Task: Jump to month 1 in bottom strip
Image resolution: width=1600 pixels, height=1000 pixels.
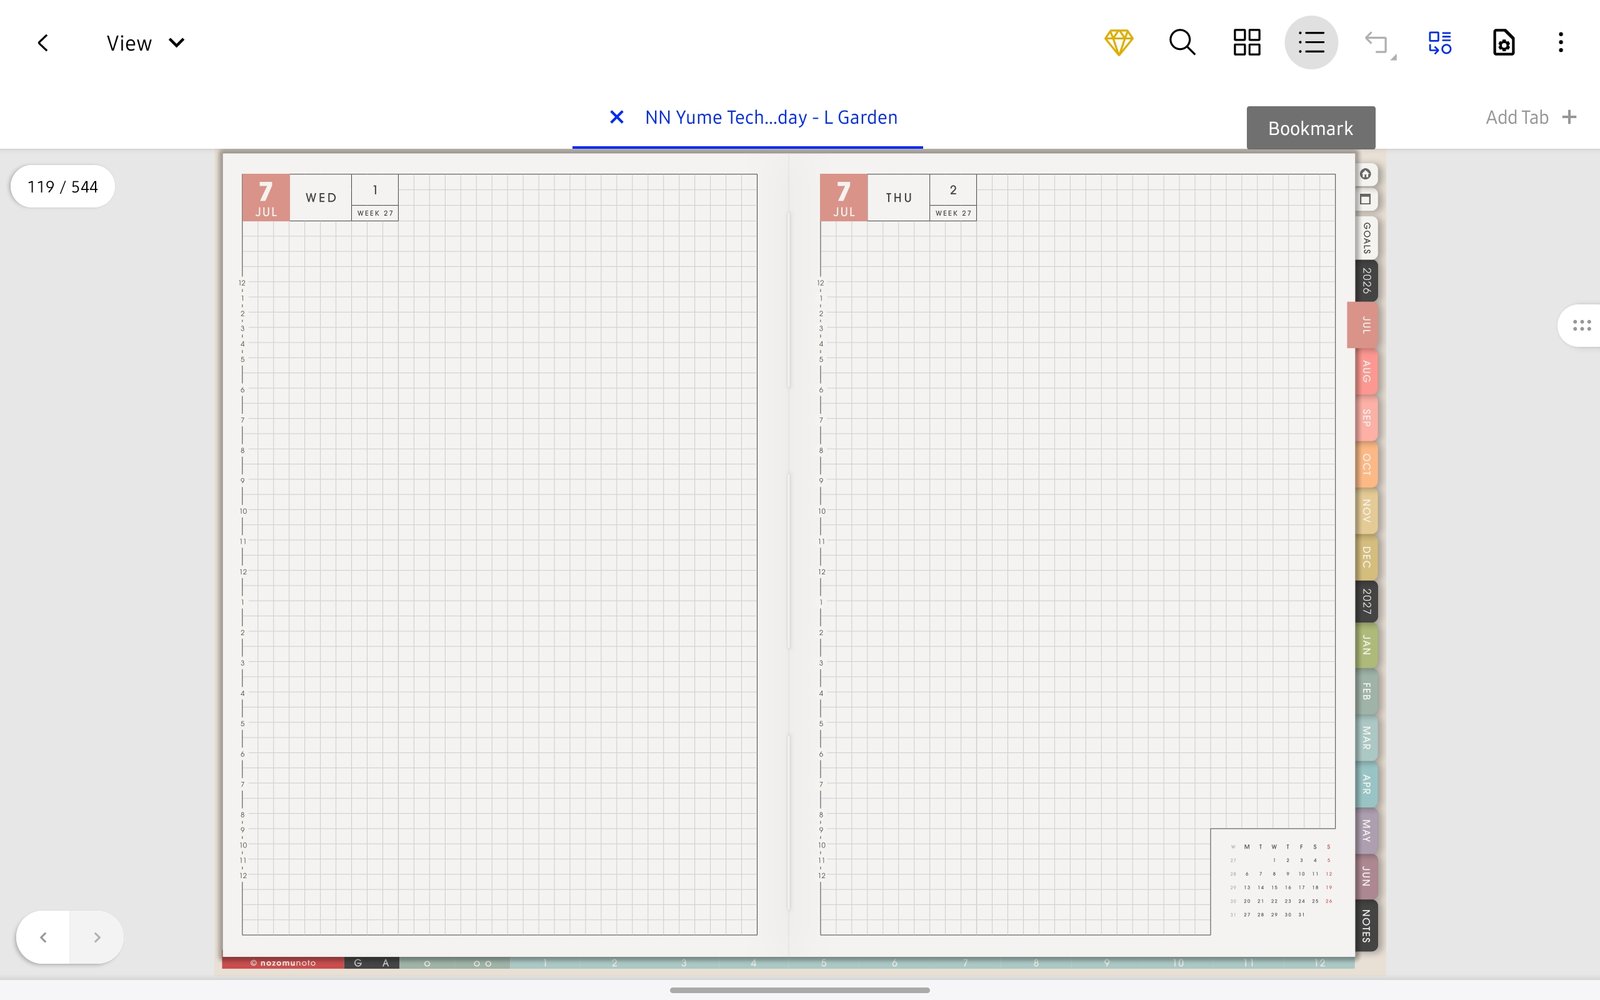Action: (545, 963)
